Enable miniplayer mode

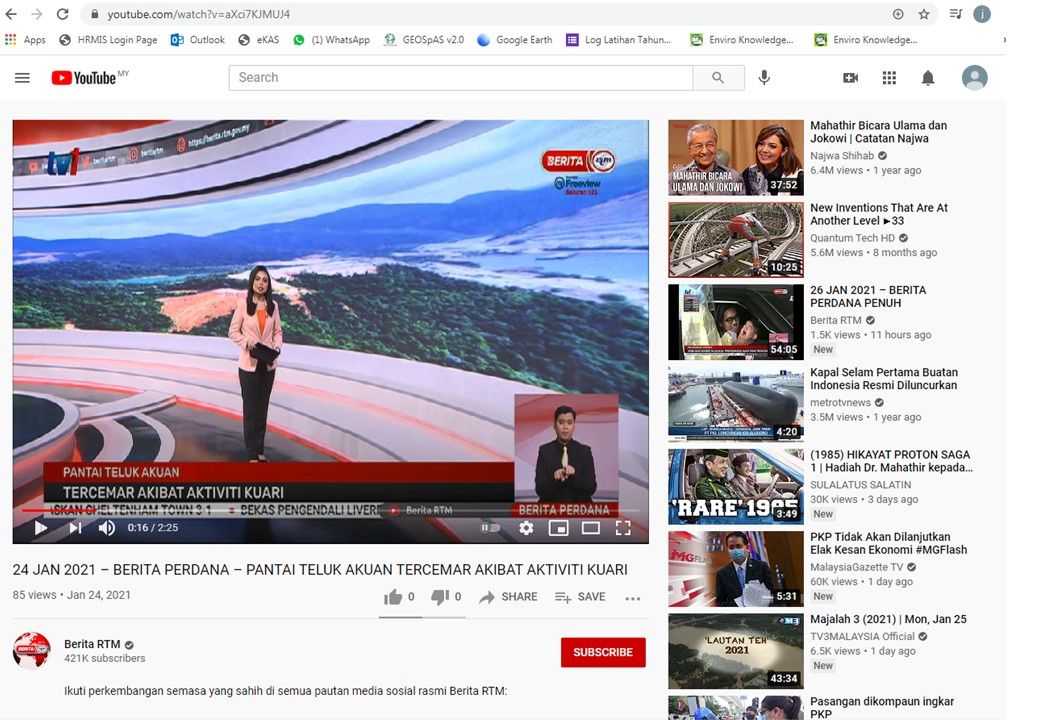558,528
